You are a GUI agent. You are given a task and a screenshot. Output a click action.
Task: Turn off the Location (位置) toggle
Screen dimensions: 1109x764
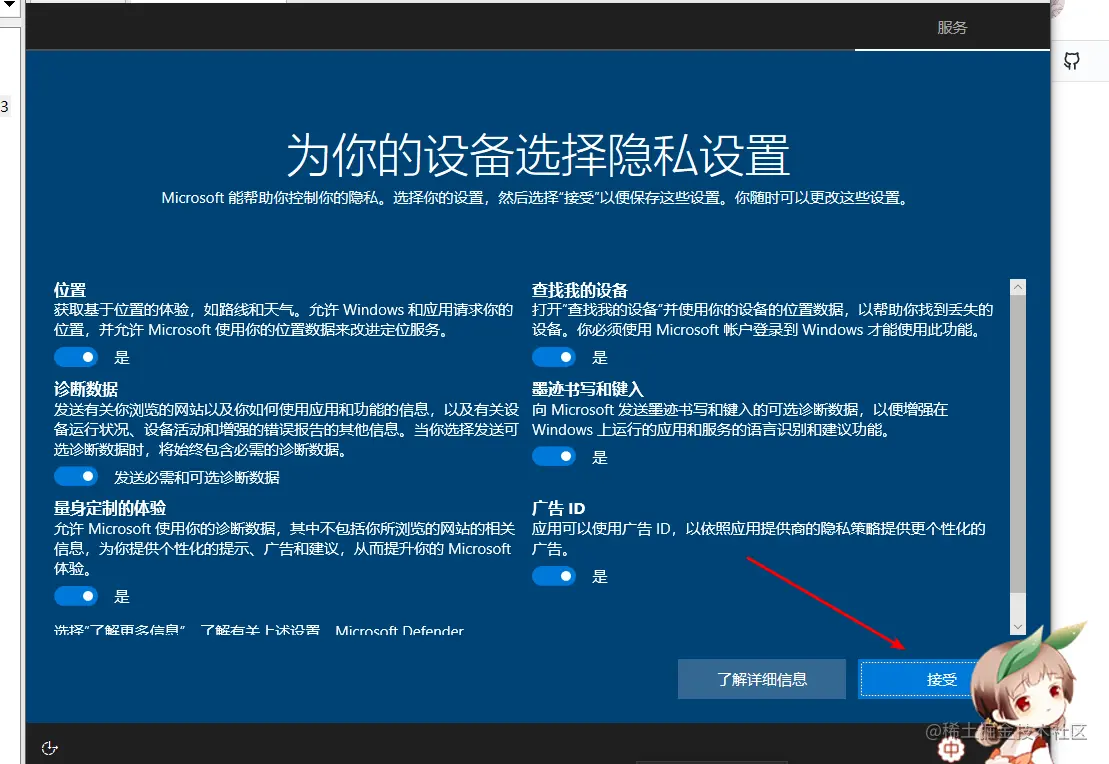click(x=76, y=357)
